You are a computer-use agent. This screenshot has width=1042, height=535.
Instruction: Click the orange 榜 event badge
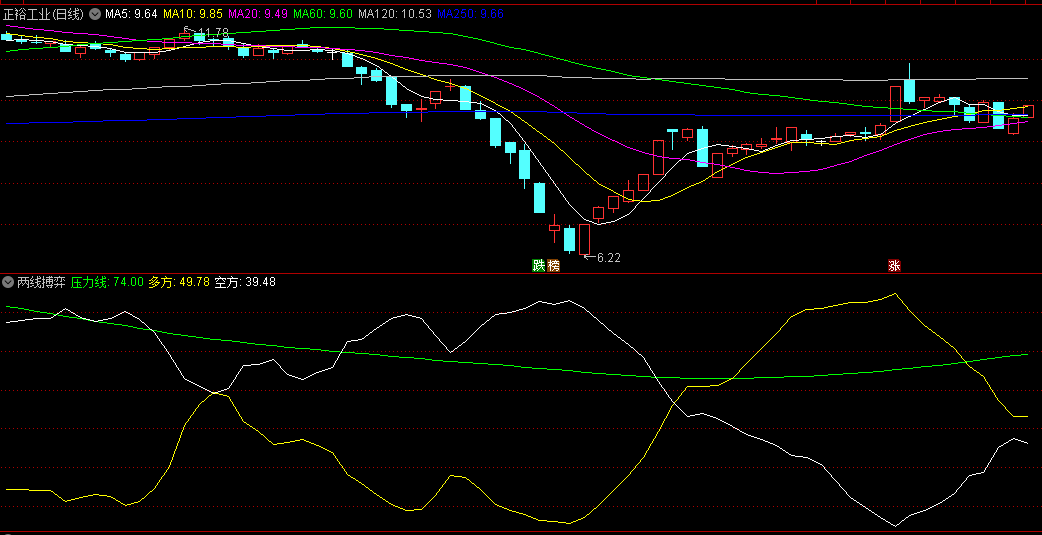[x=554, y=266]
